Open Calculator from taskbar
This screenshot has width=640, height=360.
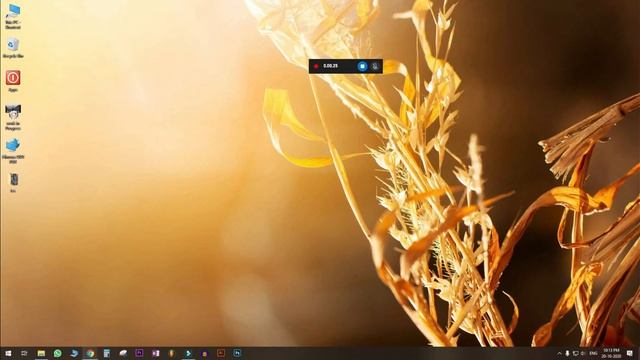click(107, 353)
